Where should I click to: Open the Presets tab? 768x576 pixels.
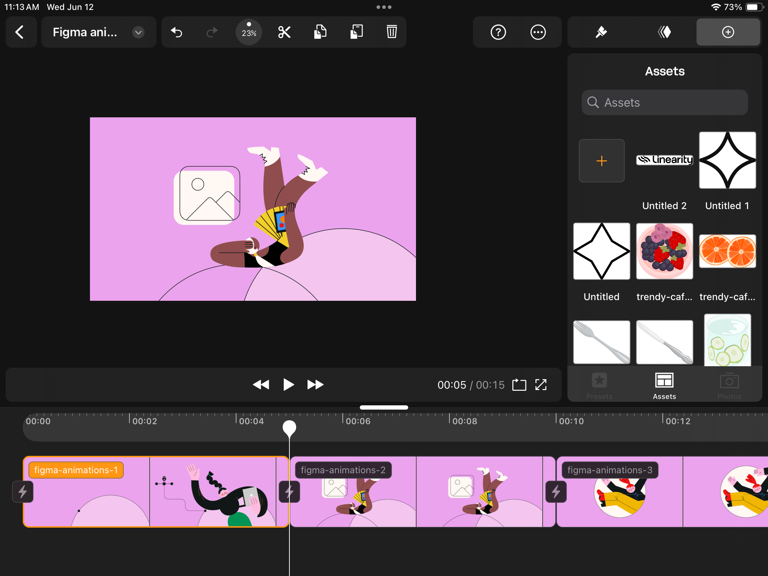(600, 386)
